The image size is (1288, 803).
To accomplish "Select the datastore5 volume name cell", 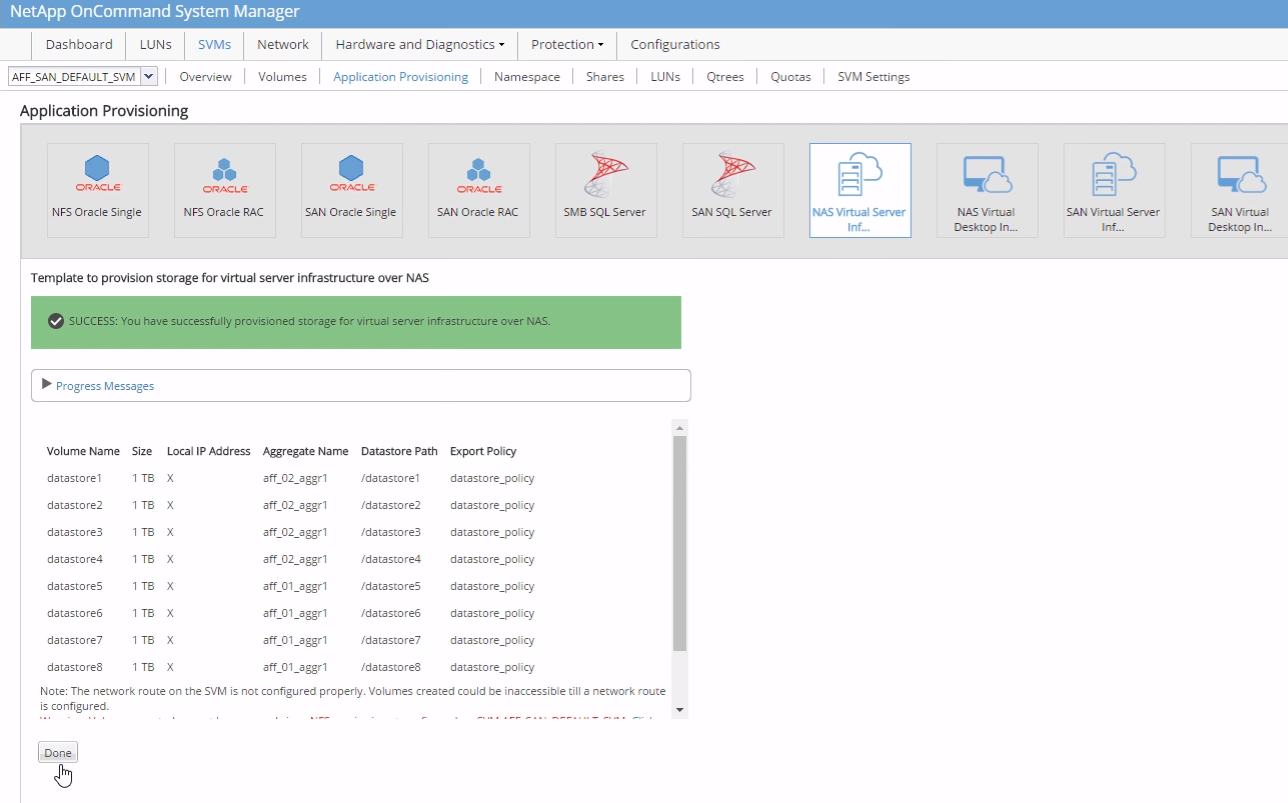I will click(75, 586).
